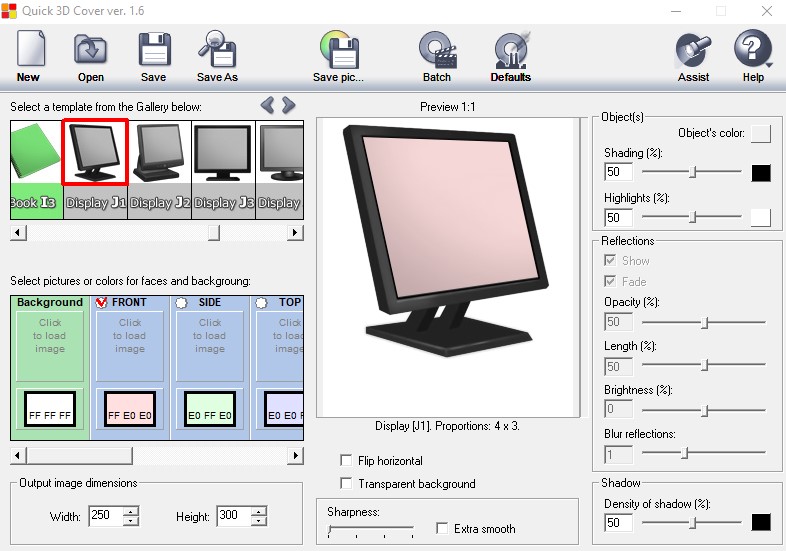Go to previous gallery page arrow
786x551 pixels.
click(268, 105)
